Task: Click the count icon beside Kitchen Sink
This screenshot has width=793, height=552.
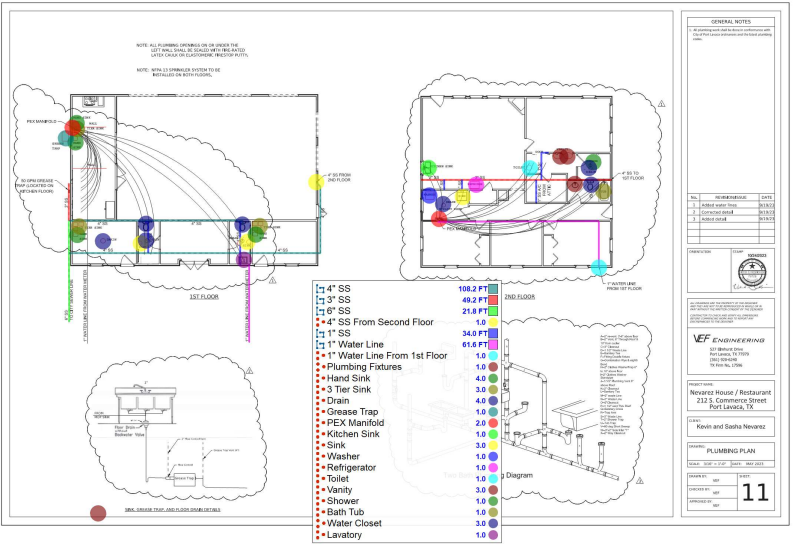Action: click(x=320, y=434)
